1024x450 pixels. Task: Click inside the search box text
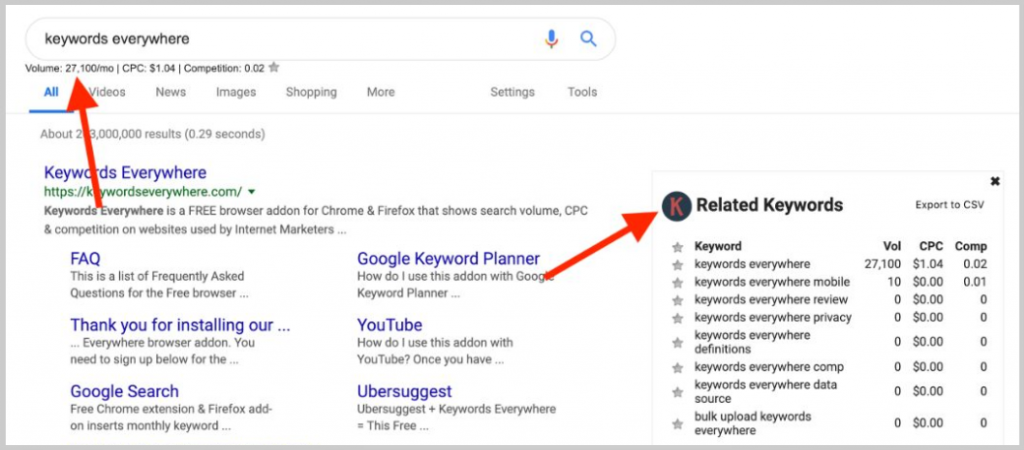click(117, 39)
